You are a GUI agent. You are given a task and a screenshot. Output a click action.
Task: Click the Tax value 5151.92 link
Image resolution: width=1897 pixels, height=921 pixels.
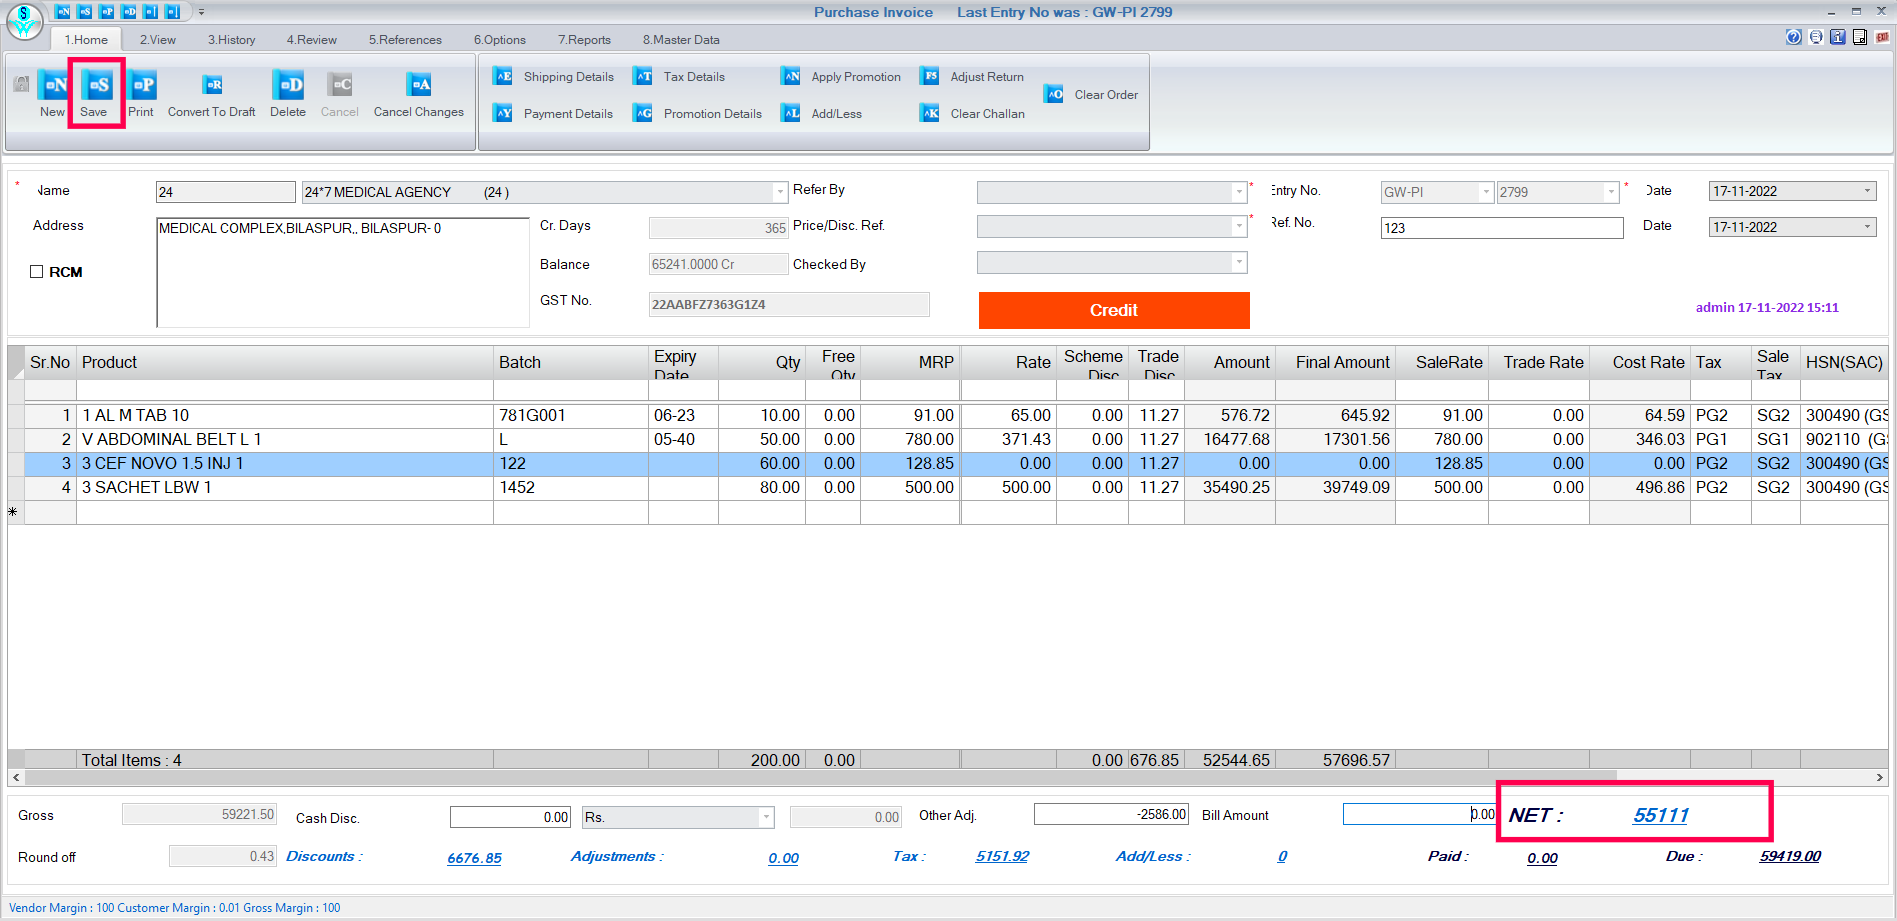click(1002, 857)
